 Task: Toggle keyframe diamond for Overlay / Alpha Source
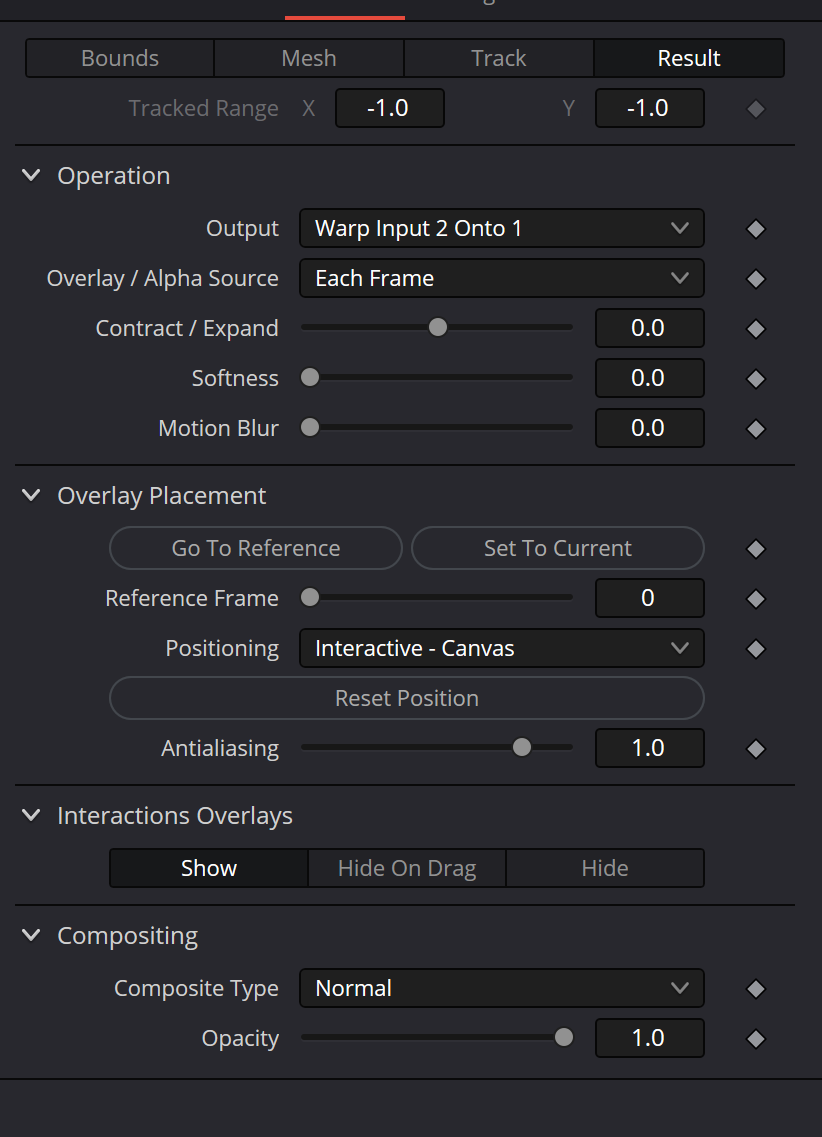755,279
